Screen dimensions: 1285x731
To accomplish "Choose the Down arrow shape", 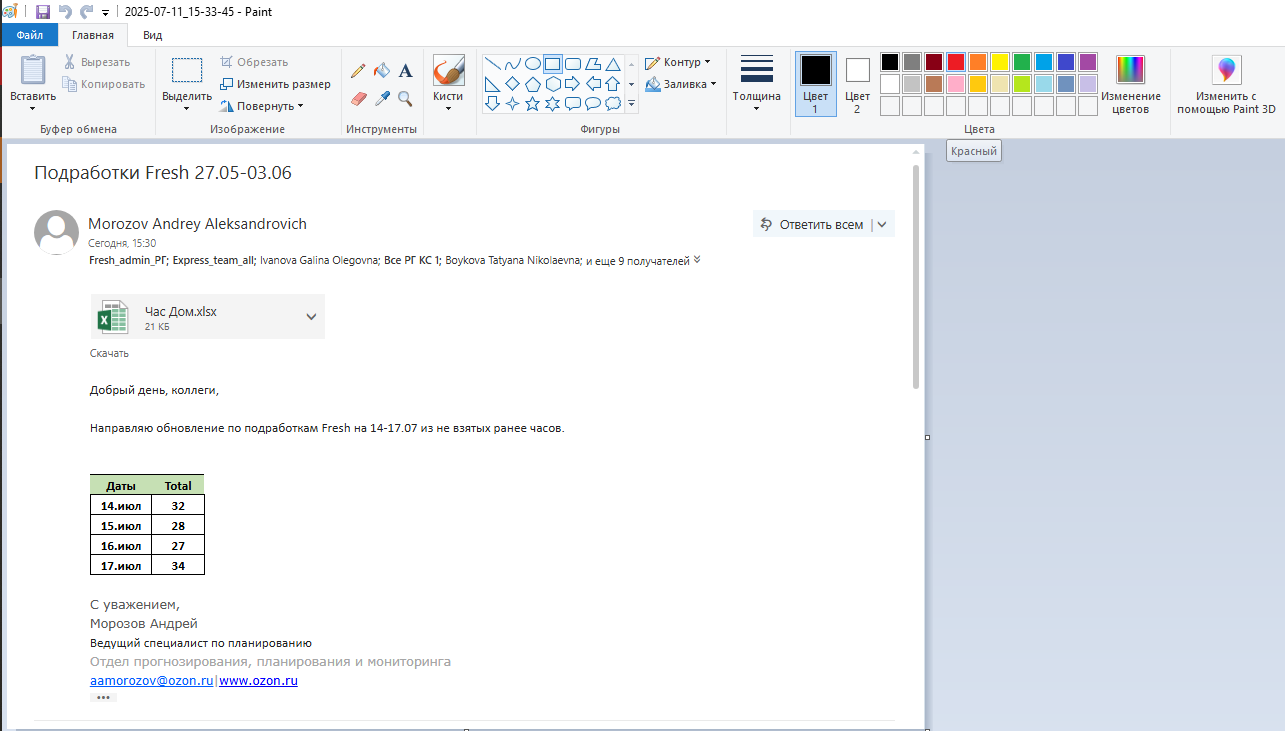I will point(492,103).
